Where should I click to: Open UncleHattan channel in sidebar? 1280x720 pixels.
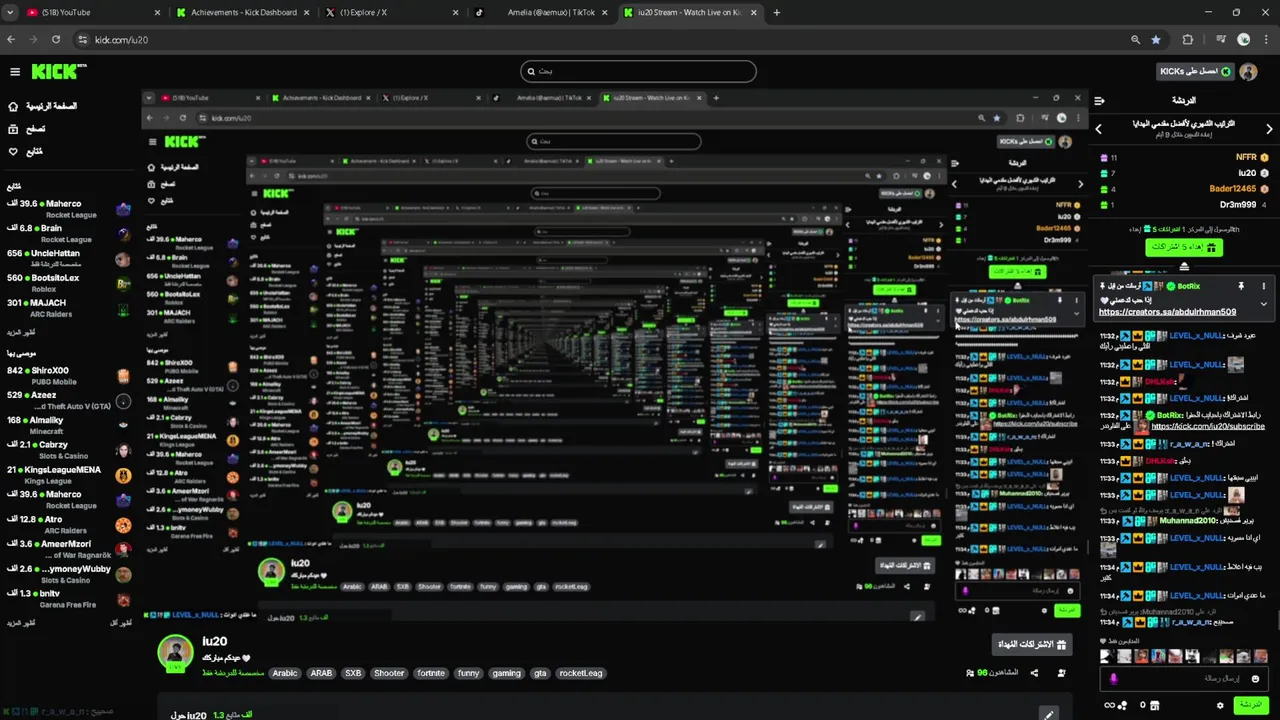[x=66, y=259]
